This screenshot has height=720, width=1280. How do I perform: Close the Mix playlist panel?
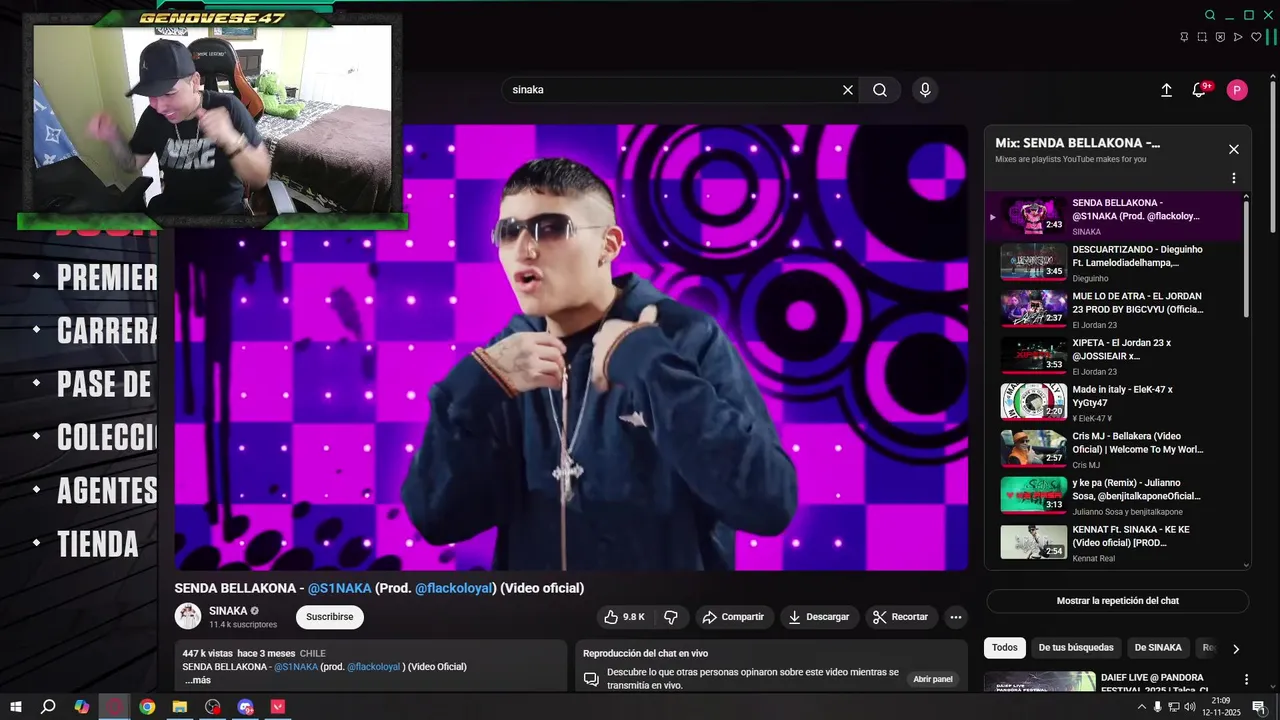point(1234,149)
